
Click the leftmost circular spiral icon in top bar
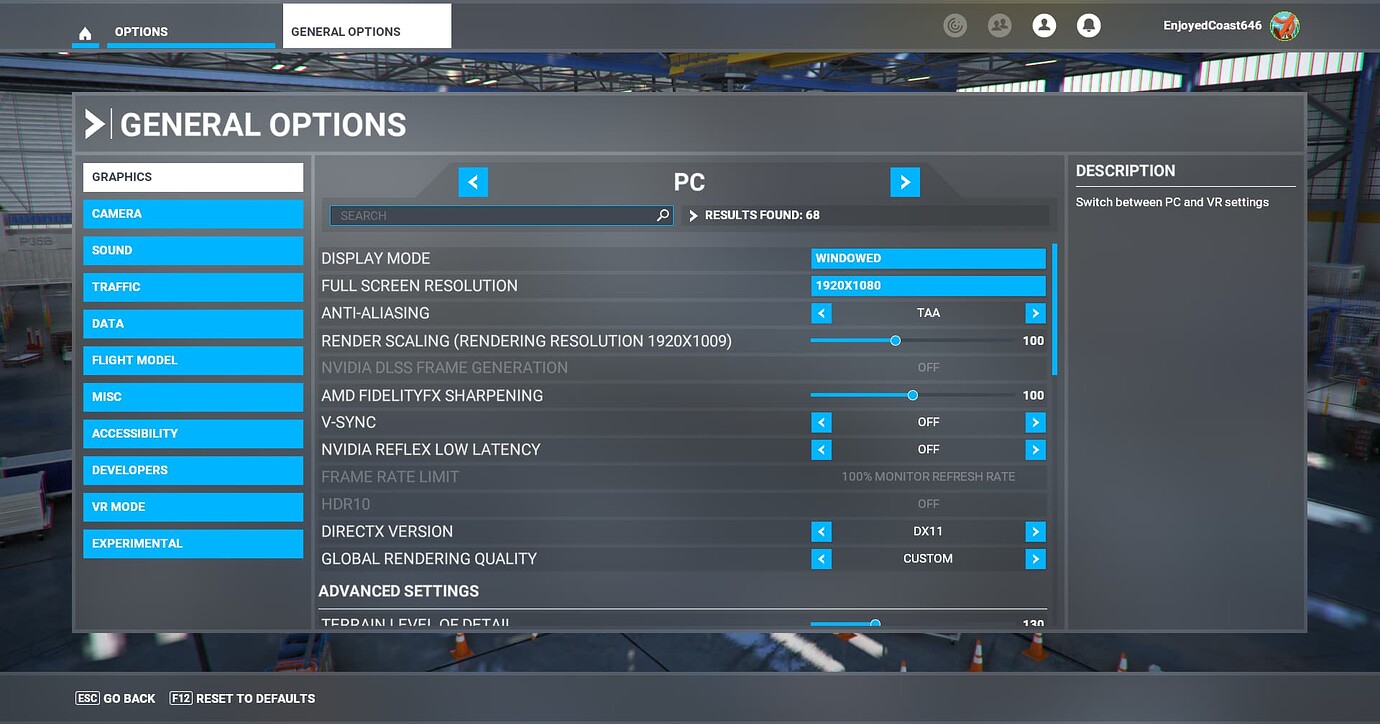click(x=955, y=25)
